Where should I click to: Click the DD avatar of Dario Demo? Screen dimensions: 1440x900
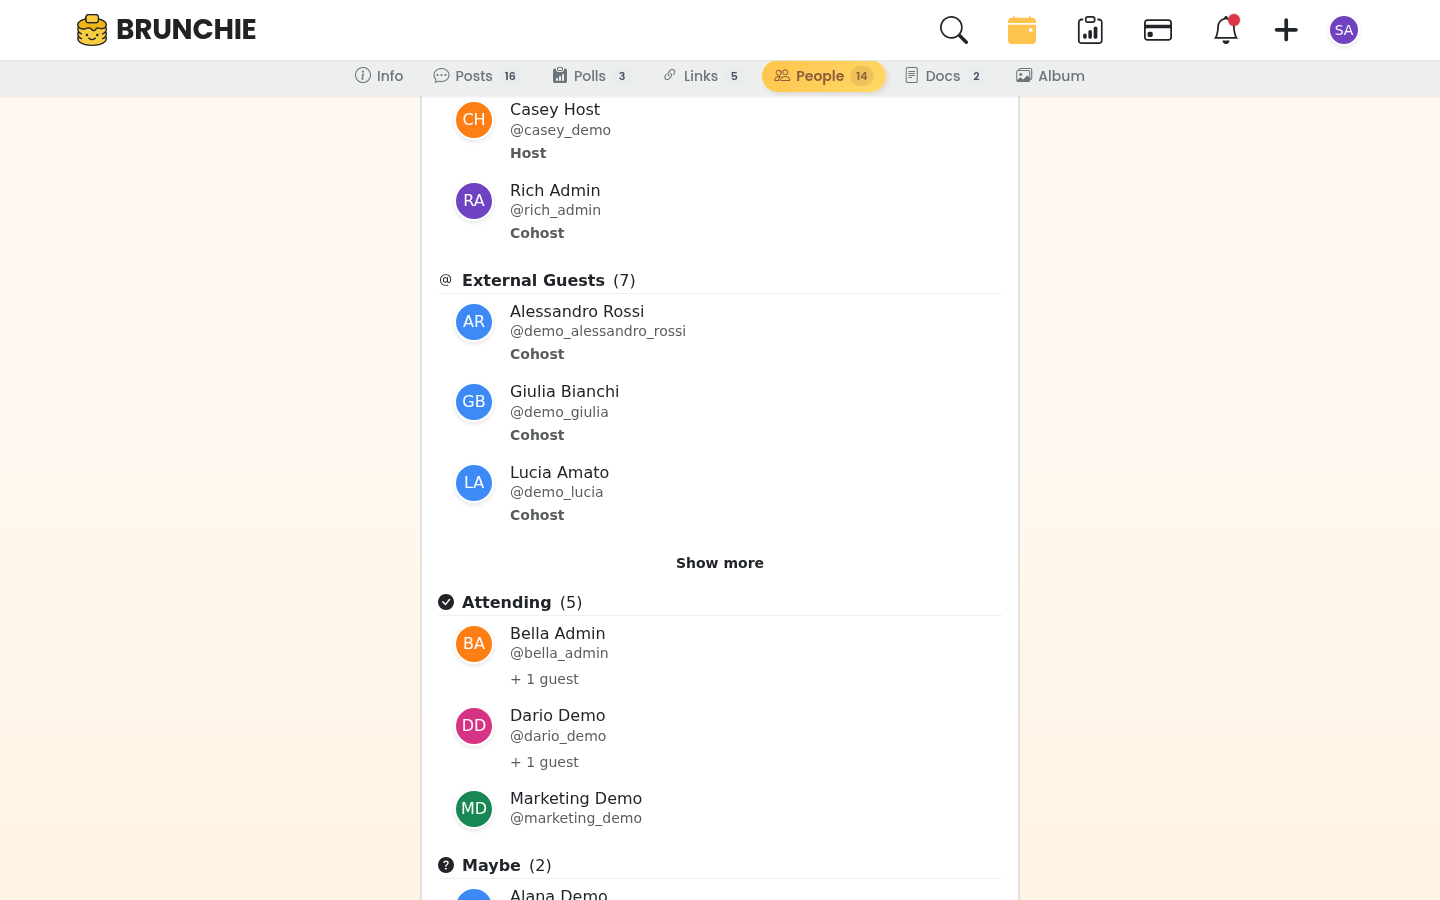(474, 726)
